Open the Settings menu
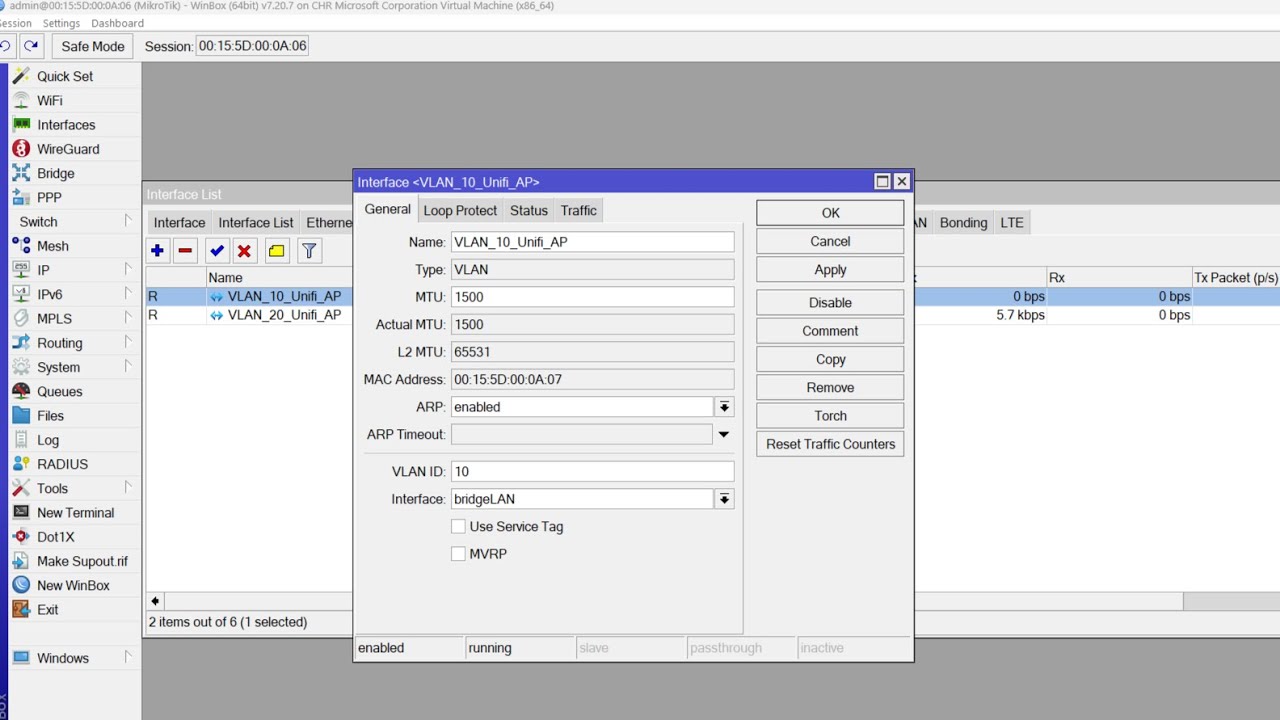The image size is (1280, 720). pos(61,23)
